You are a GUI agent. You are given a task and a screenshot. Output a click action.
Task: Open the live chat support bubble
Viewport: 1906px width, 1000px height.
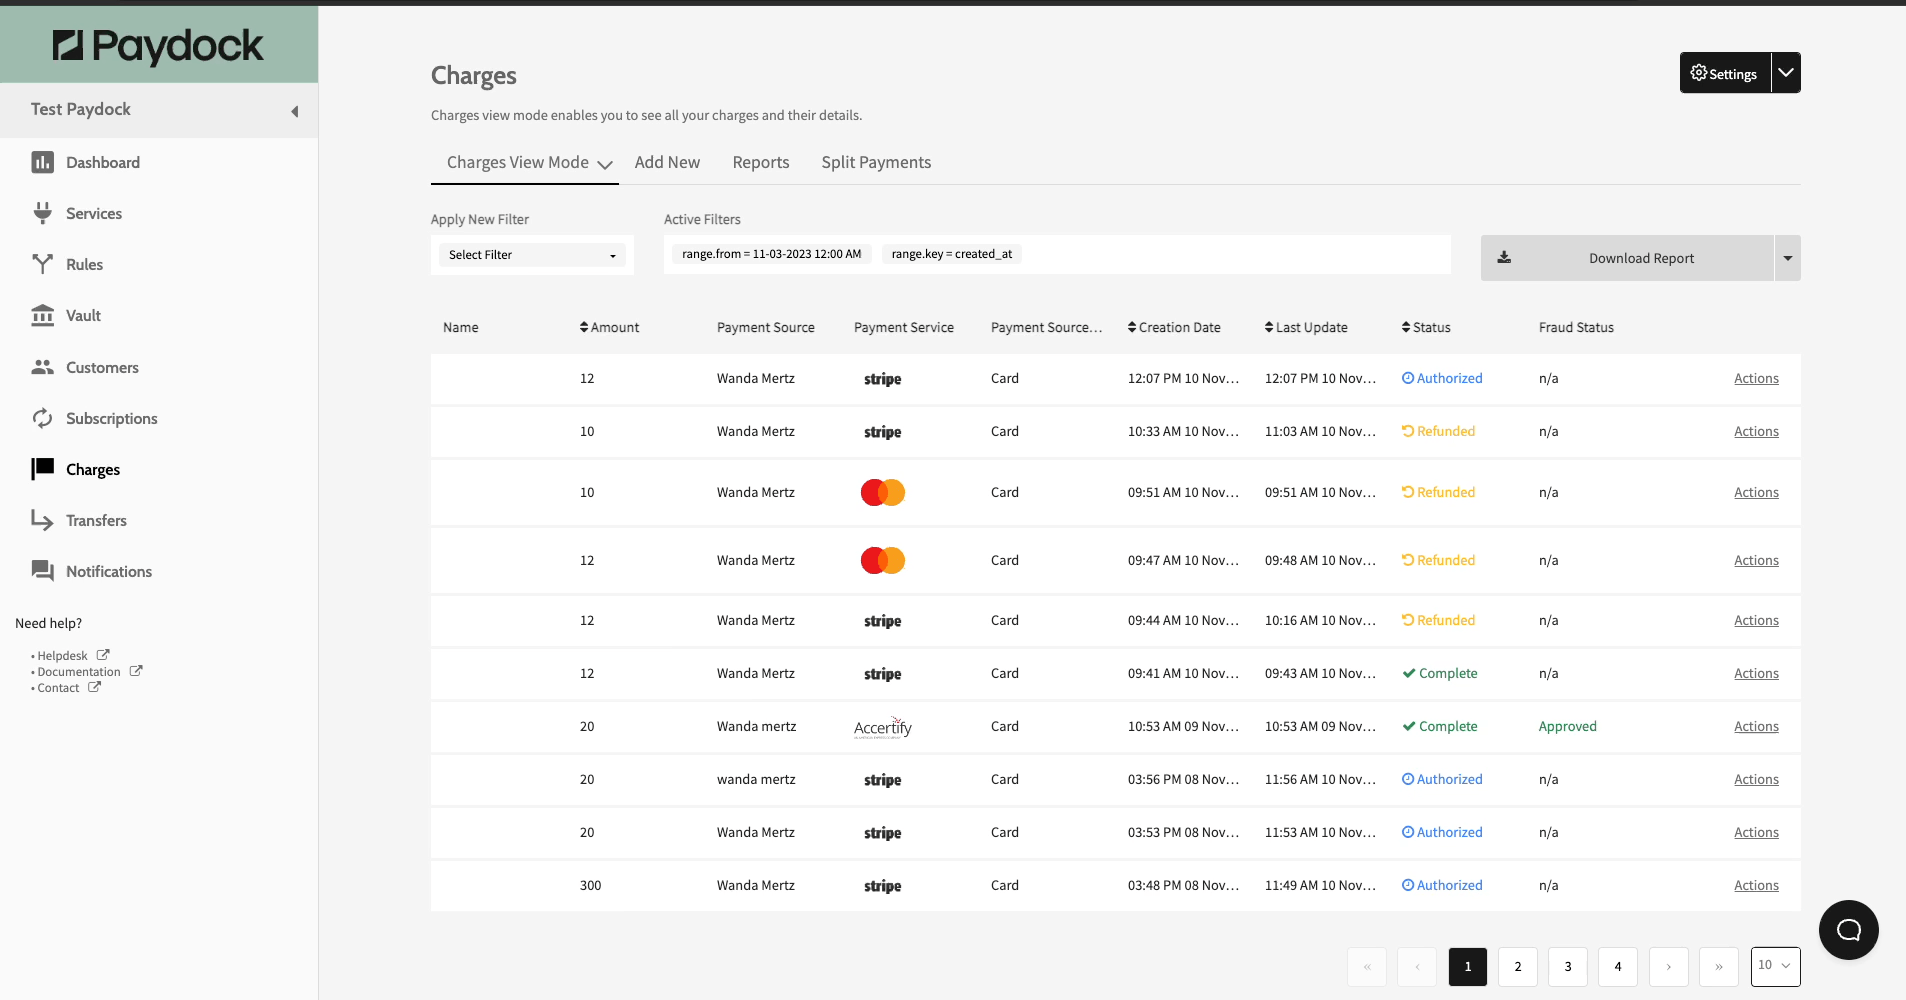(x=1848, y=930)
